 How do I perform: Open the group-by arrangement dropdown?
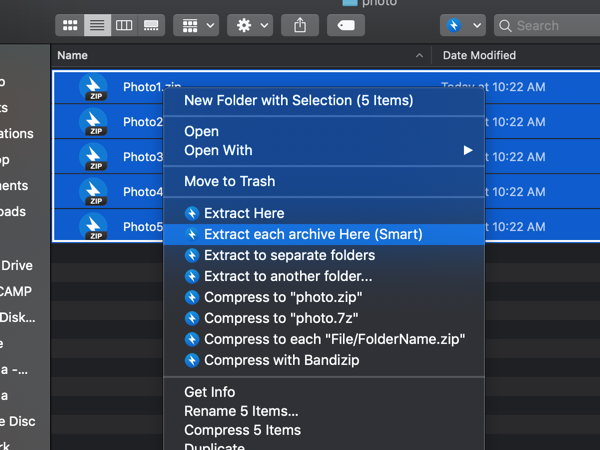click(x=198, y=25)
